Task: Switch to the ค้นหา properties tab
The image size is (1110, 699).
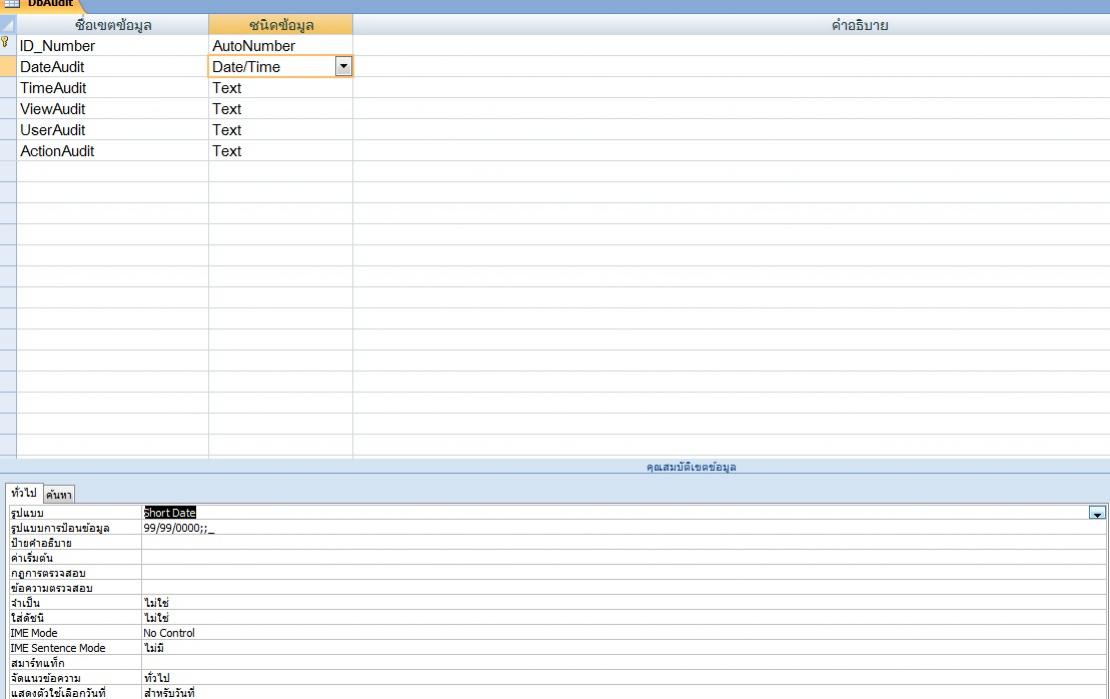Action: click(59, 494)
